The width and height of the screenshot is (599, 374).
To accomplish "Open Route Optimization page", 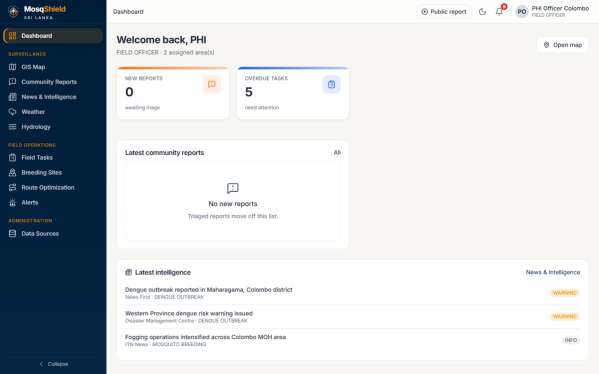I will (x=53, y=187).
